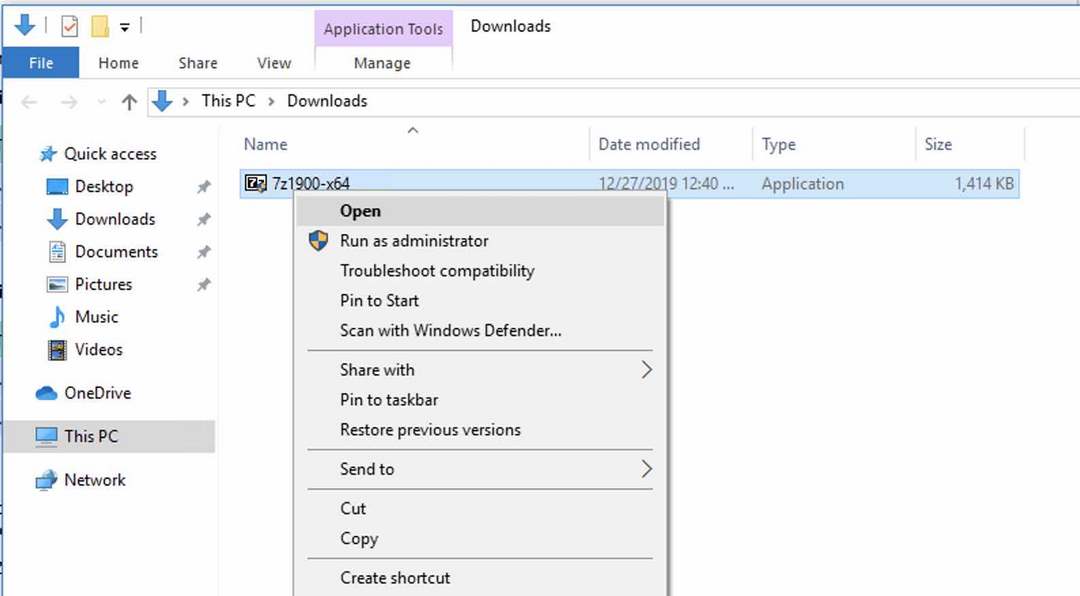Open the recent locations dropdown arrow

tap(102, 102)
